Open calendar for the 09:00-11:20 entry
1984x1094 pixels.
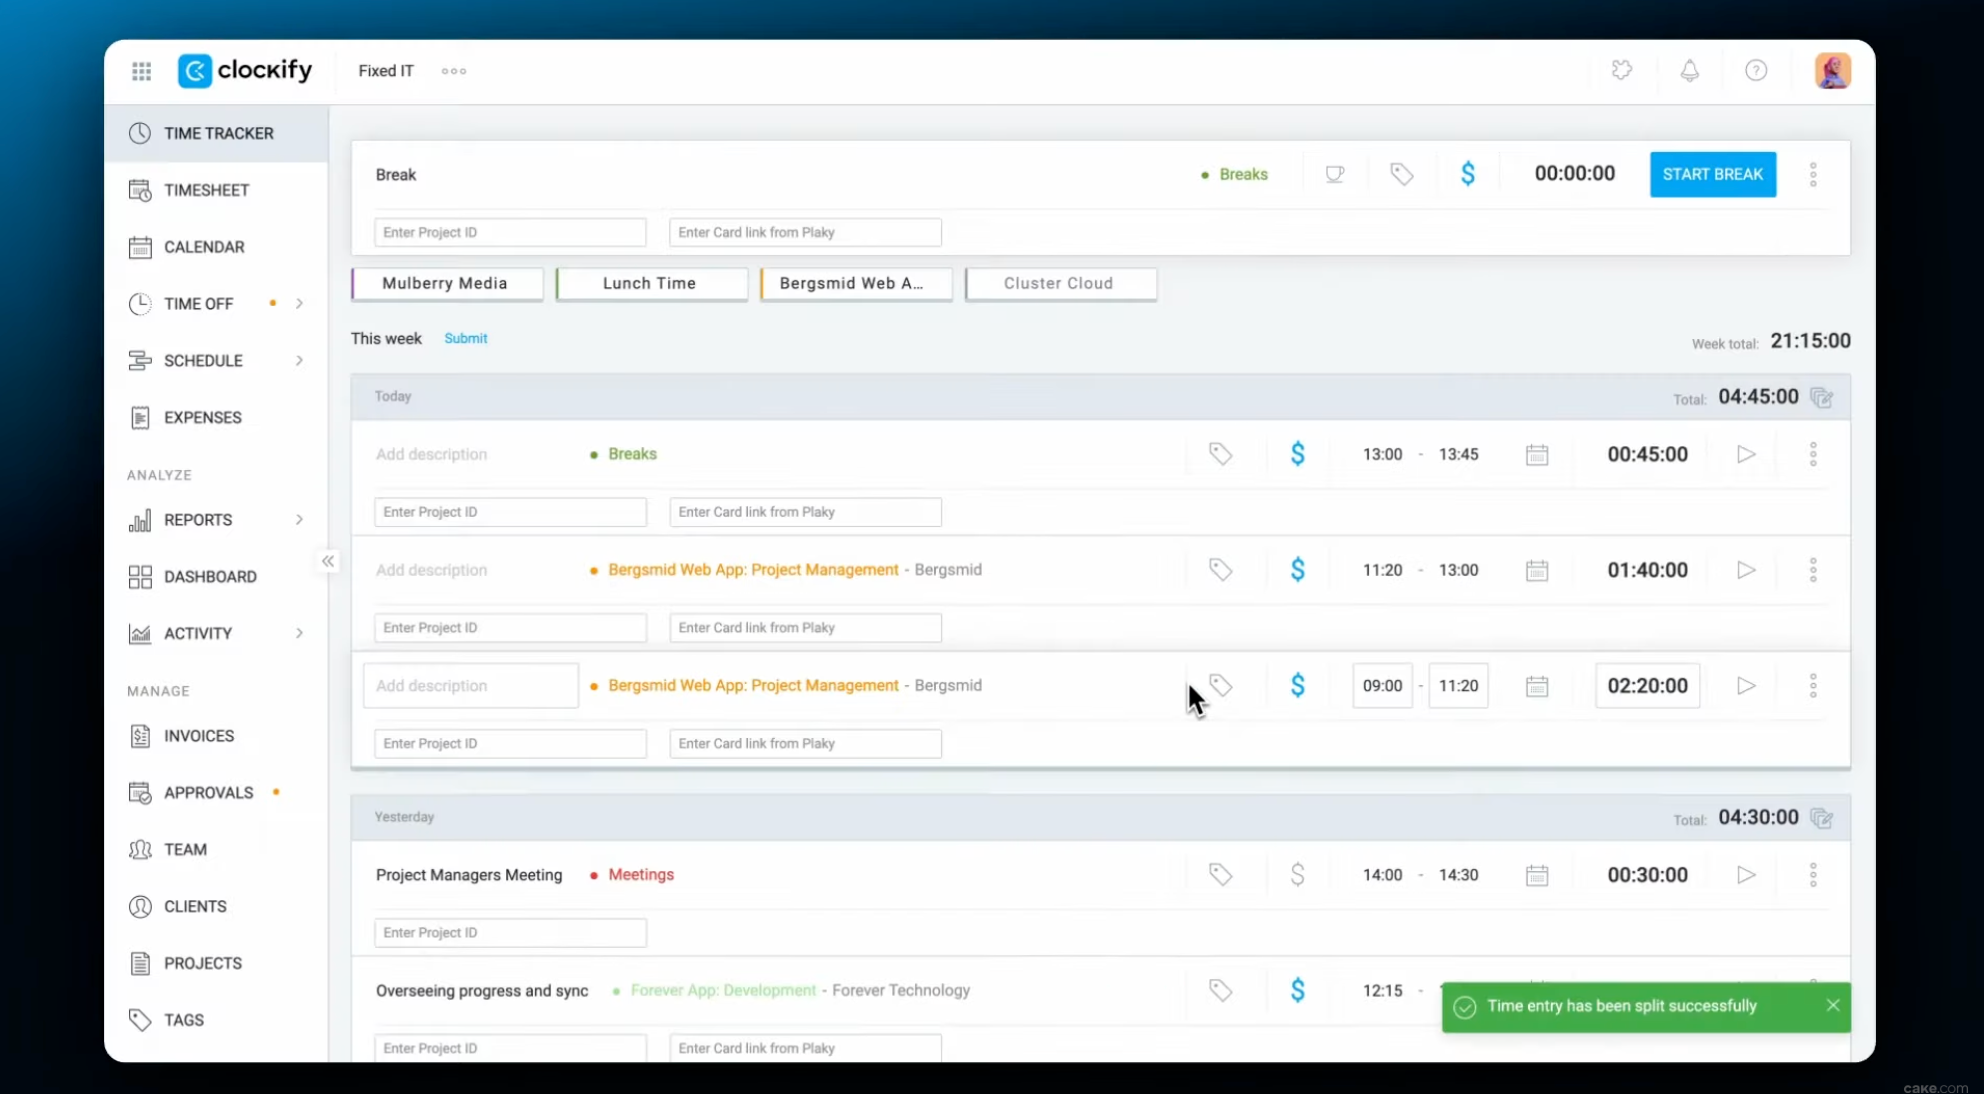click(1537, 687)
